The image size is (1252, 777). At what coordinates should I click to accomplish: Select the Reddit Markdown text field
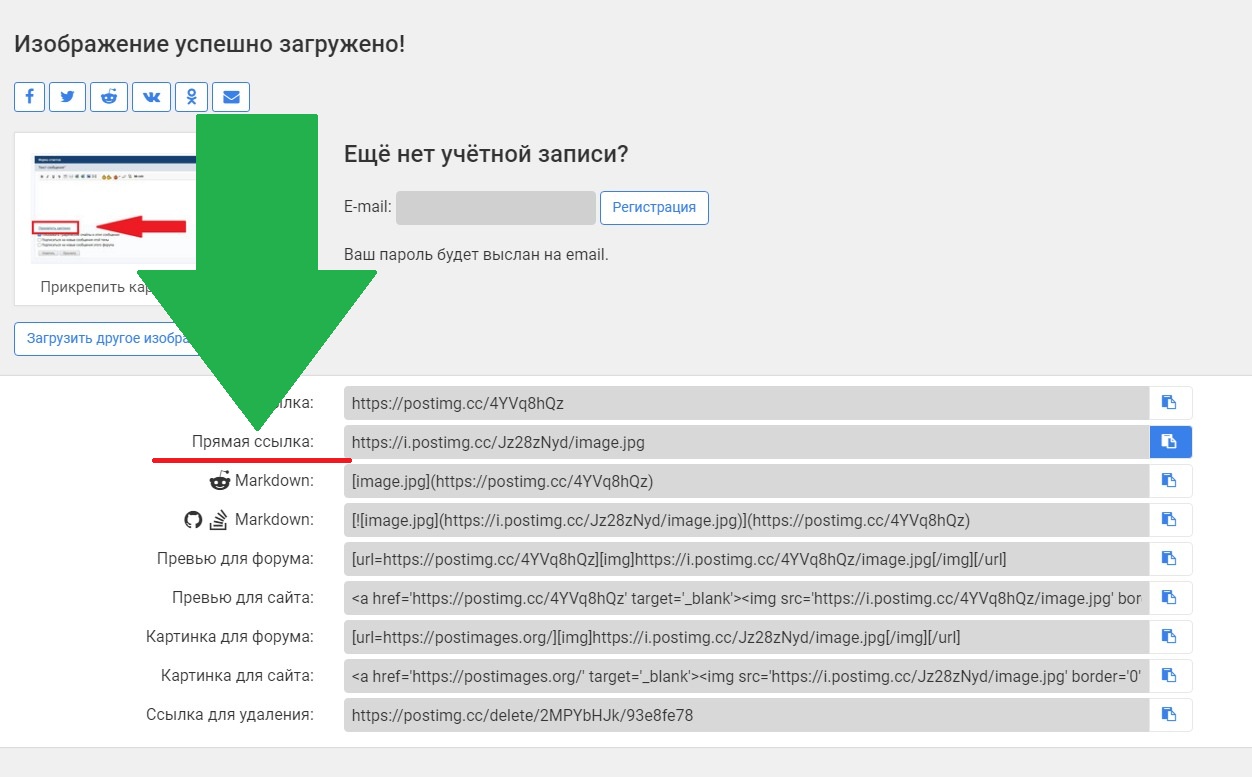click(x=747, y=481)
